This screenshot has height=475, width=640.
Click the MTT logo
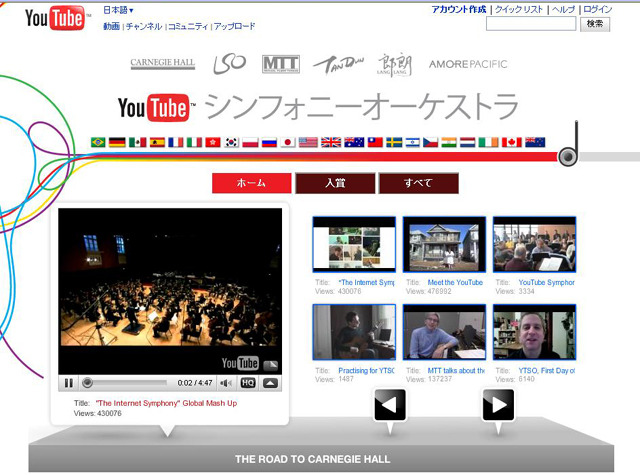click(280, 64)
